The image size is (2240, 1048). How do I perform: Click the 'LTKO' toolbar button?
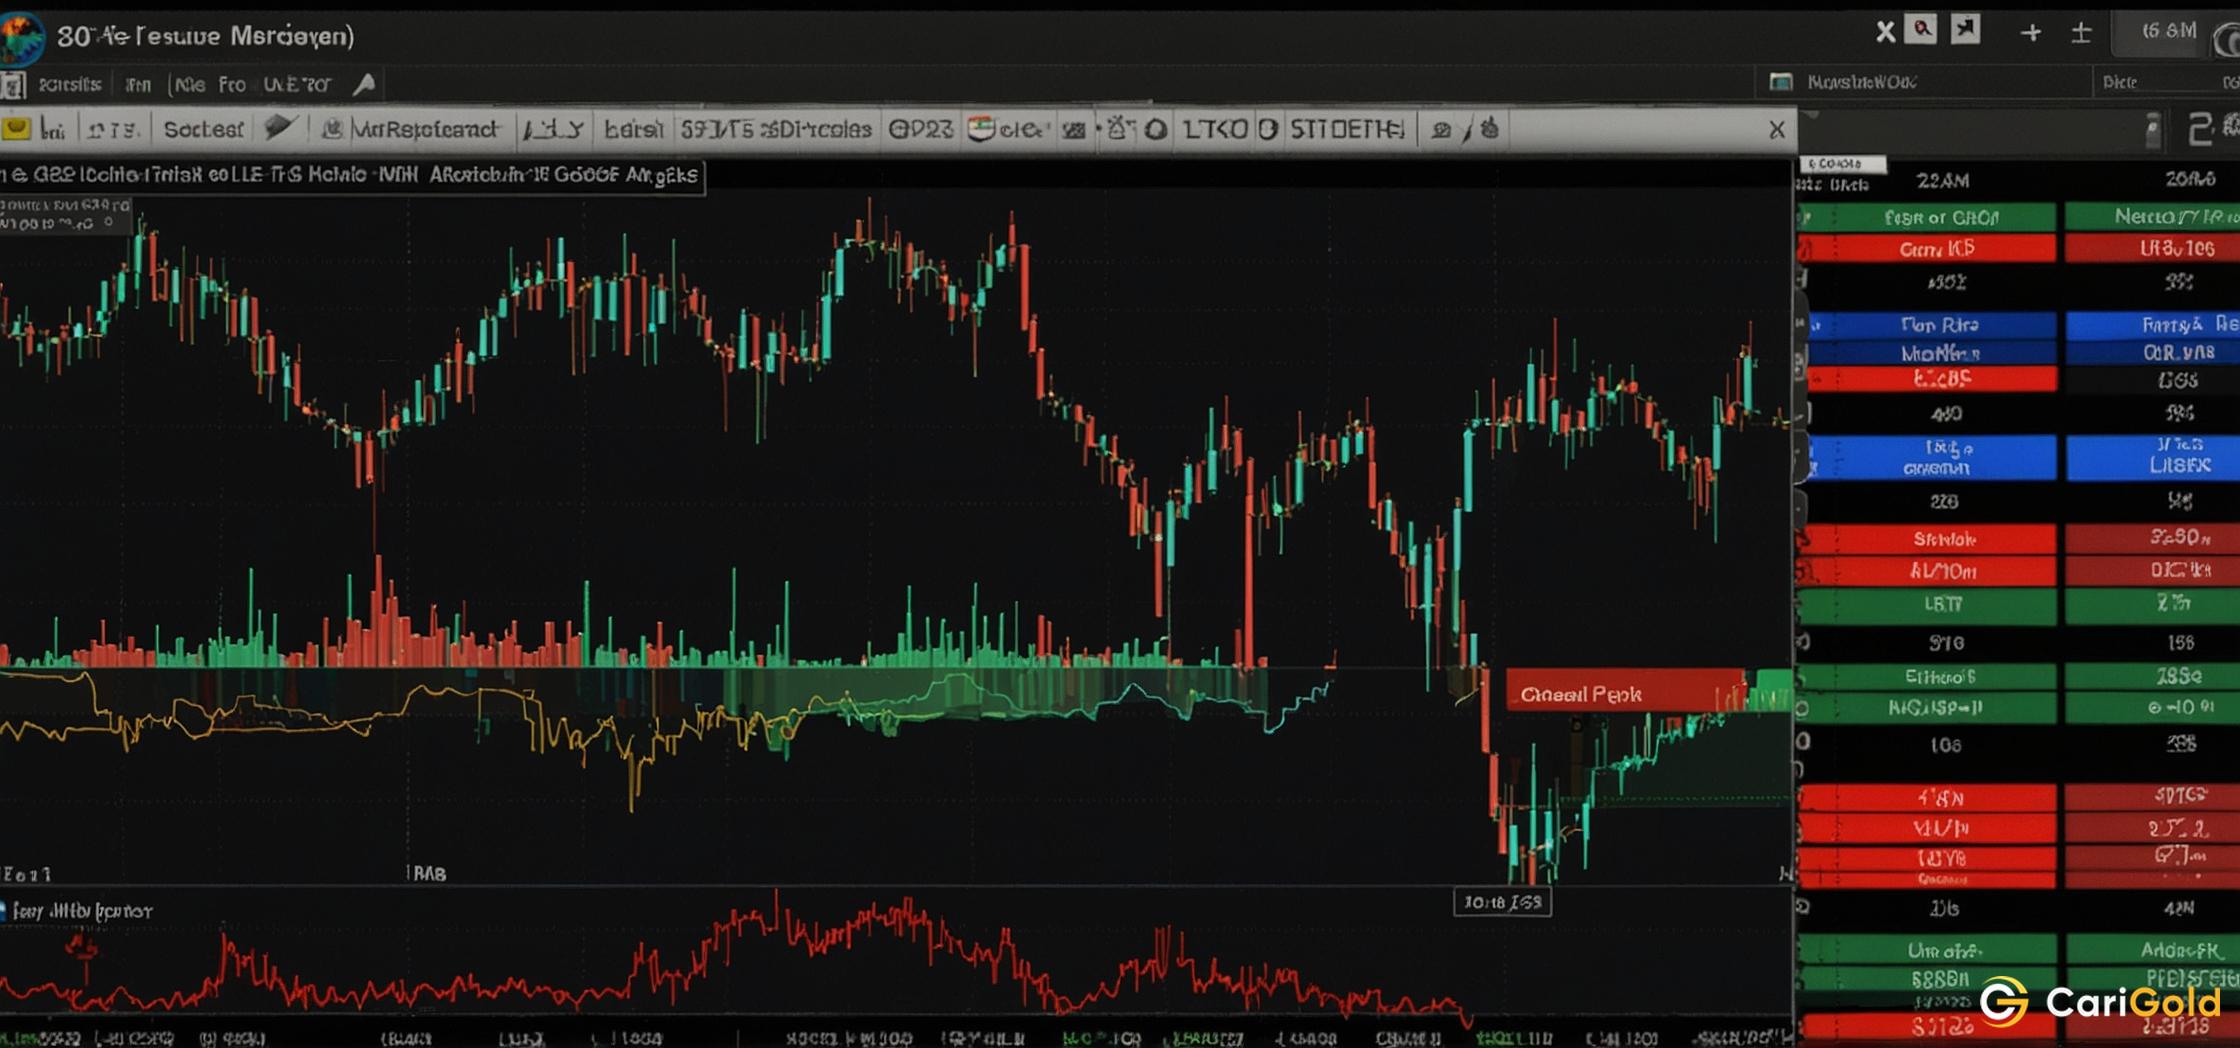(x=1215, y=129)
